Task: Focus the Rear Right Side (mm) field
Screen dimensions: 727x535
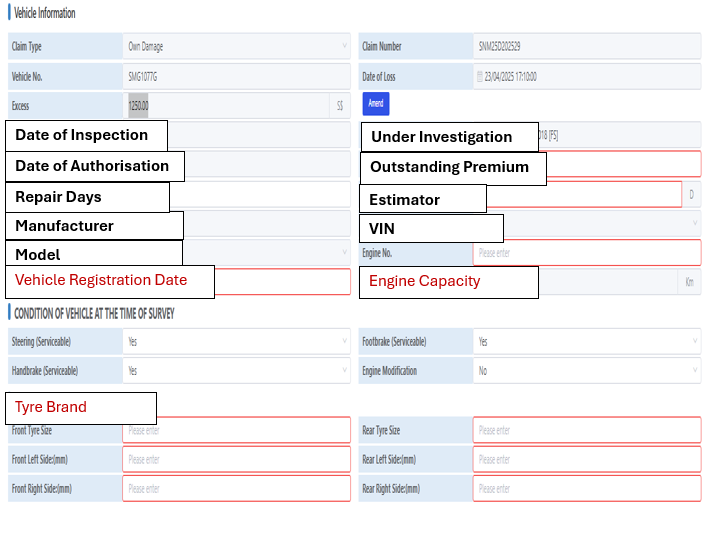Action: (586, 488)
